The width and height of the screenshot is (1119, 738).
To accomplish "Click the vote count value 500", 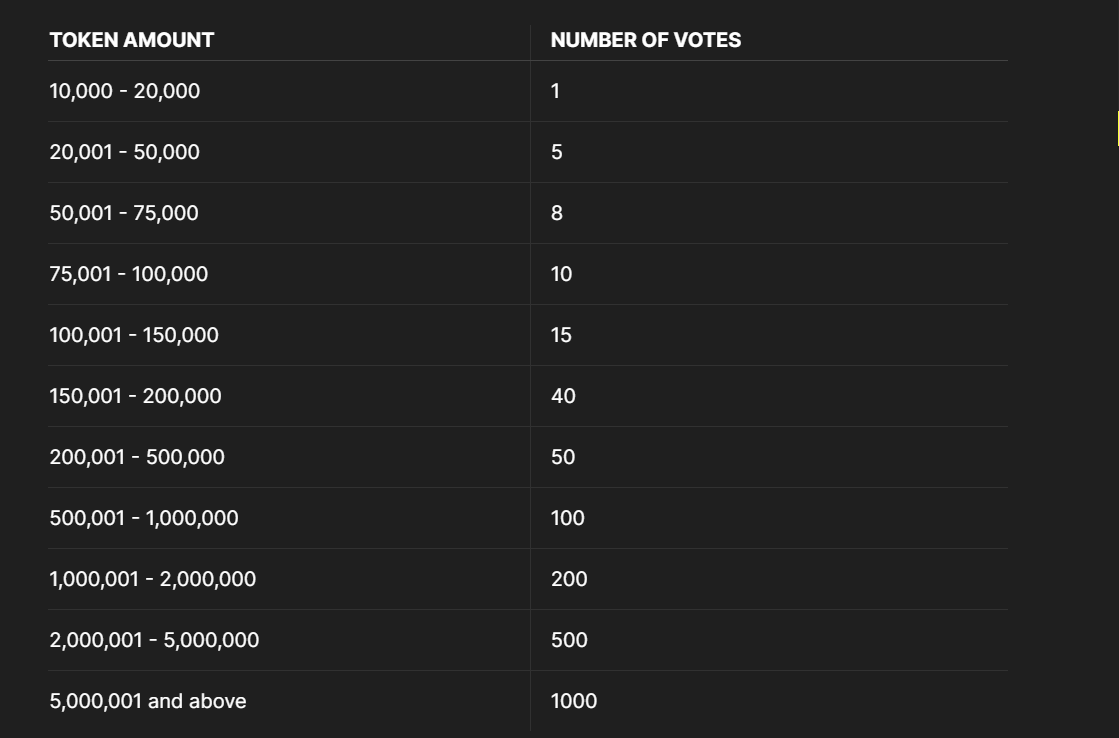I will [x=569, y=640].
